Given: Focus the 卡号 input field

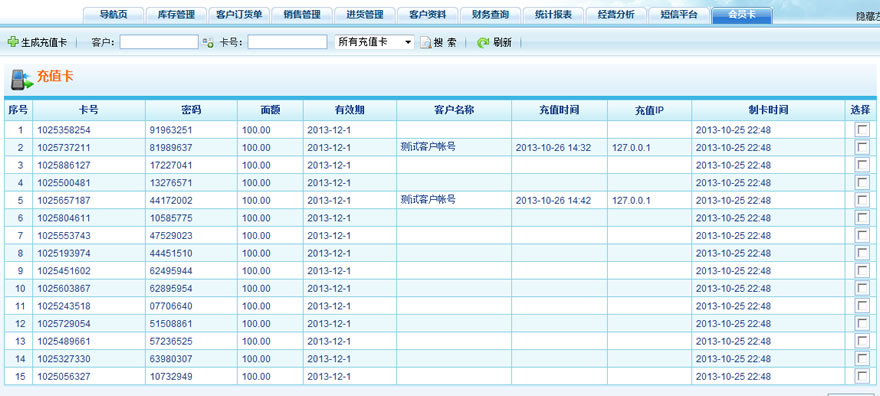Looking at the screenshot, I should [287, 42].
